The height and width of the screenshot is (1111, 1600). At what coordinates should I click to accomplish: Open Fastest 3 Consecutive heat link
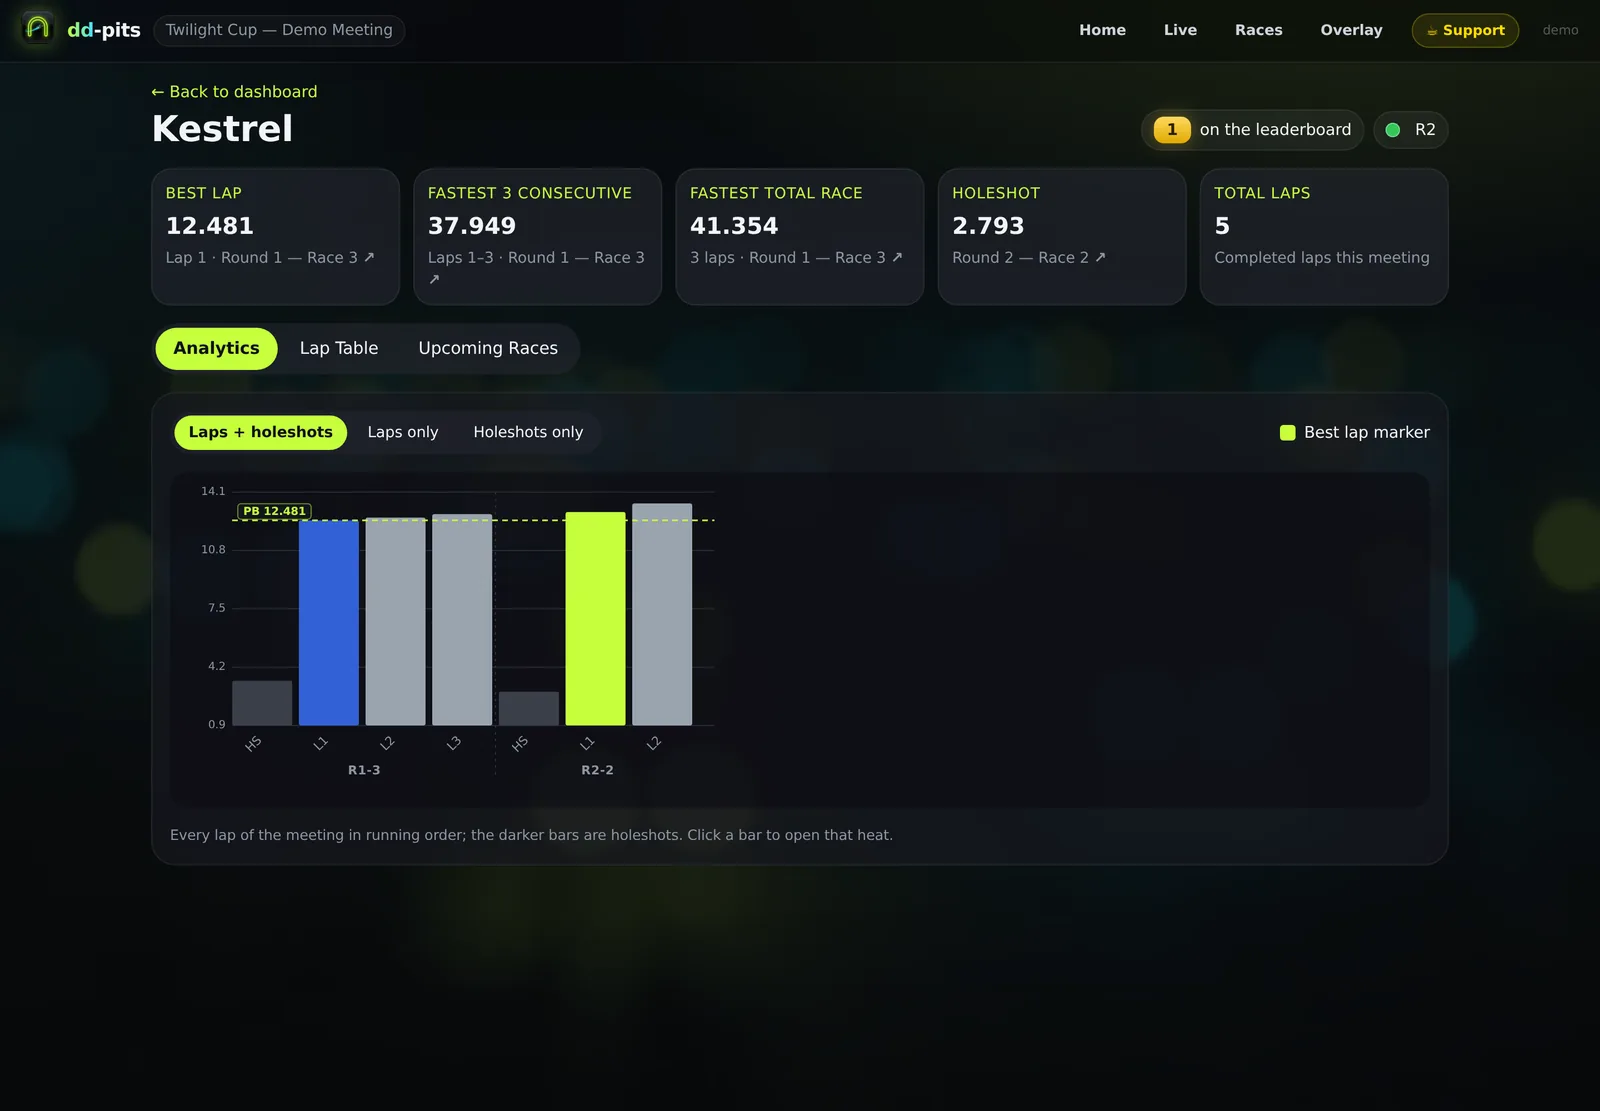(536, 268)
